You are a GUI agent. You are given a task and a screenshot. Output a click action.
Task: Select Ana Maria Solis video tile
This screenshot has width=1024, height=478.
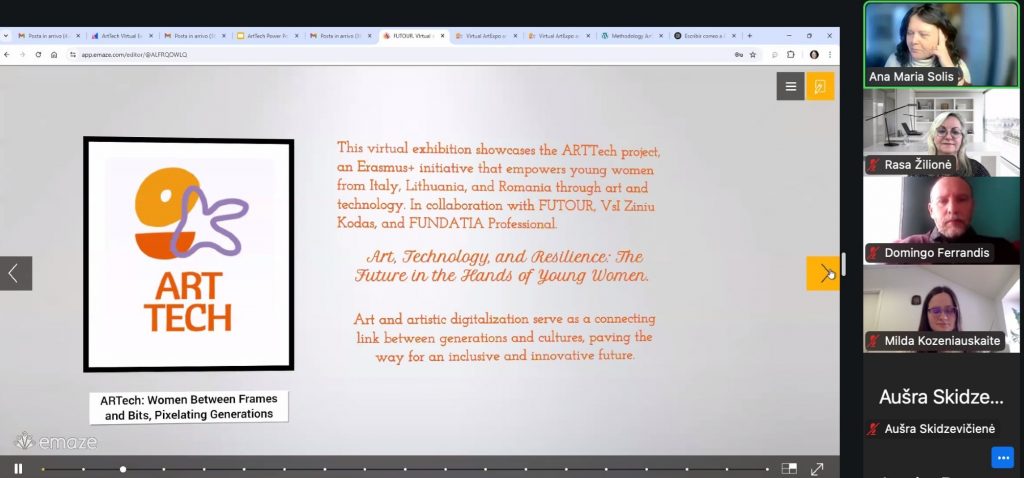941,44
